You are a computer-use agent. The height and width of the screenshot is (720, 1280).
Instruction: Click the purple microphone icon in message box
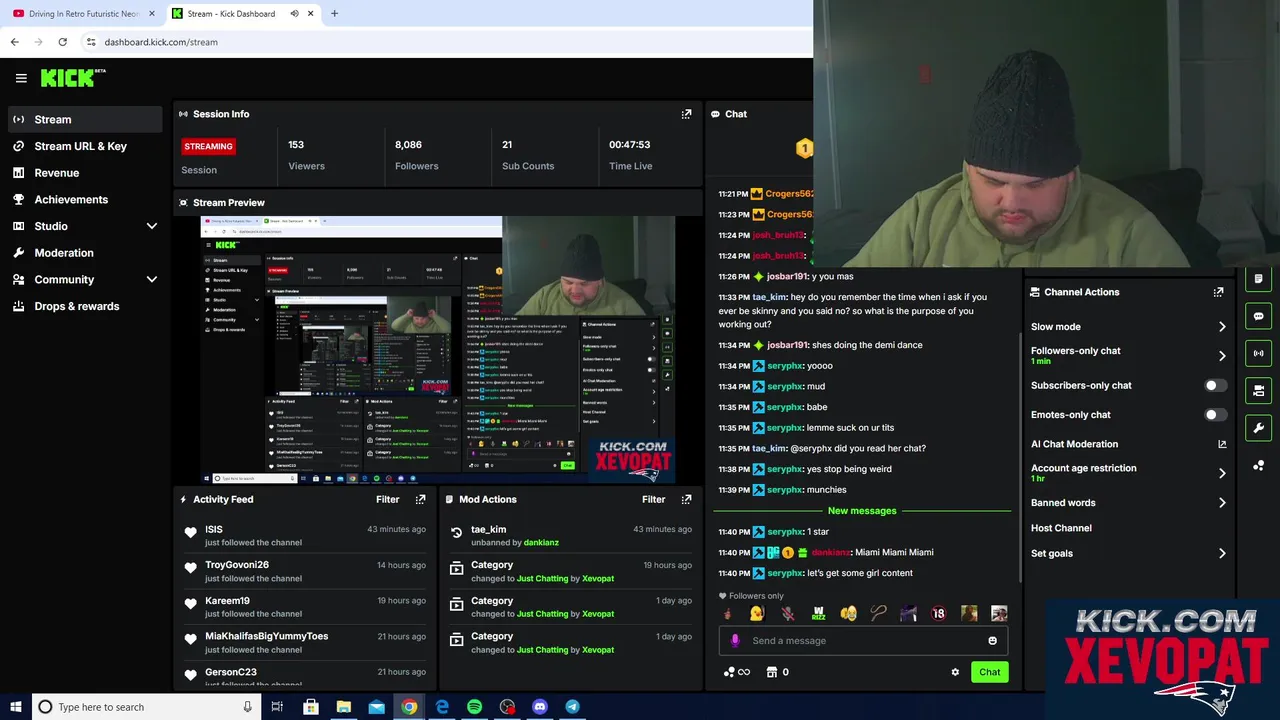[735, 641]
